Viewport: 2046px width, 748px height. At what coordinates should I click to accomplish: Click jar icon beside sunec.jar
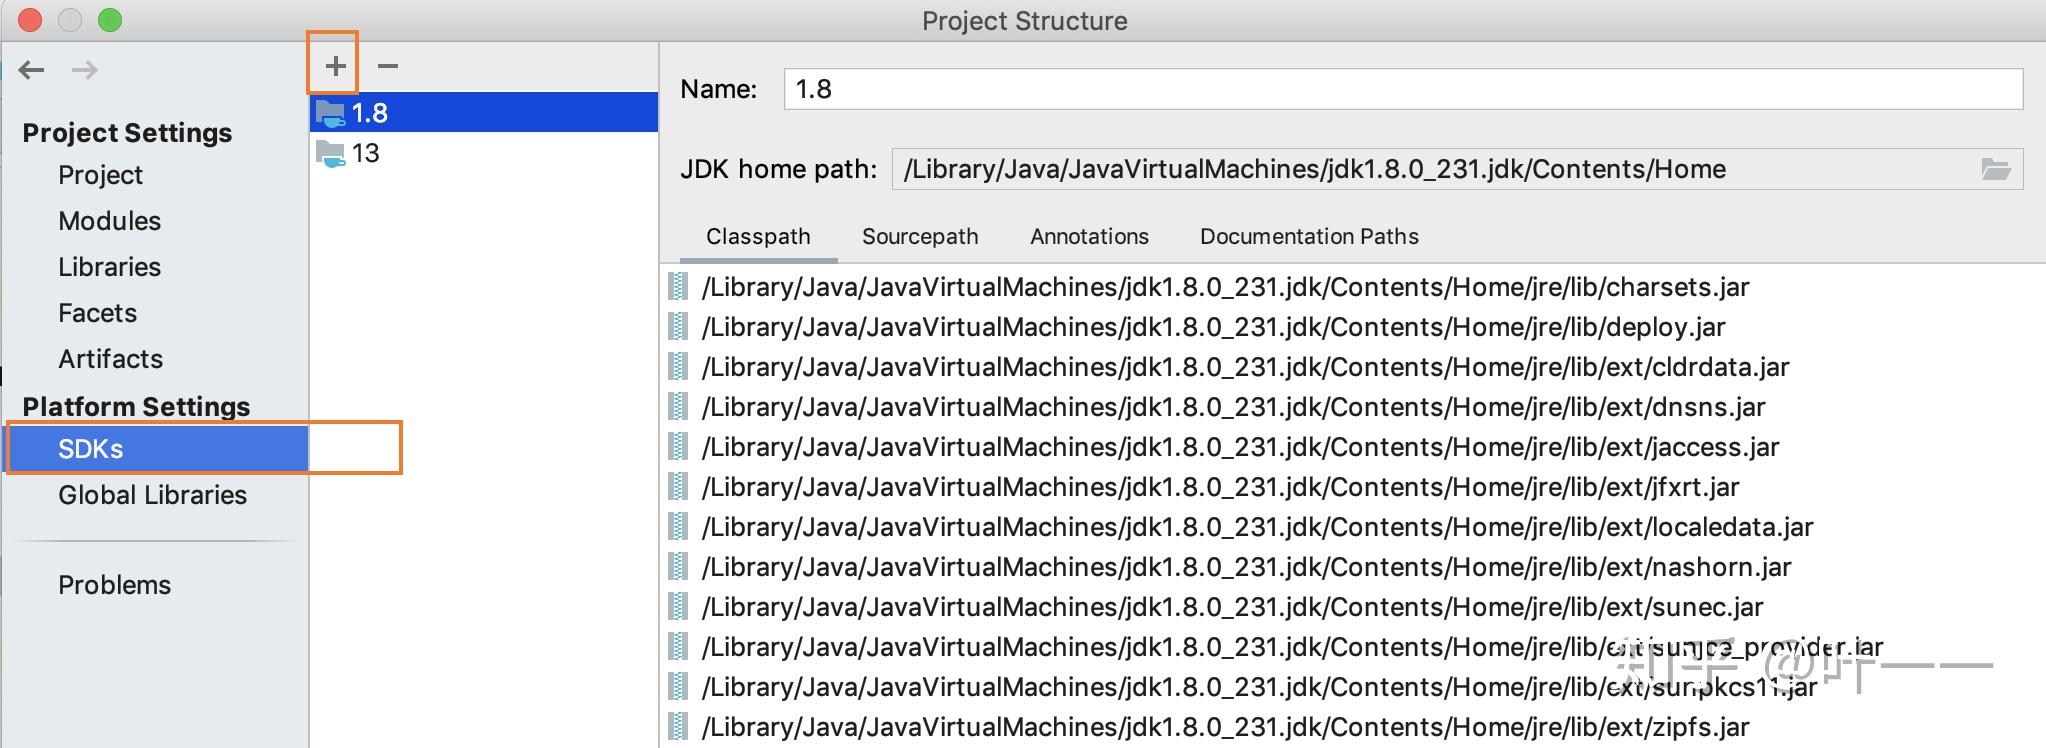(x=678, y=607)
